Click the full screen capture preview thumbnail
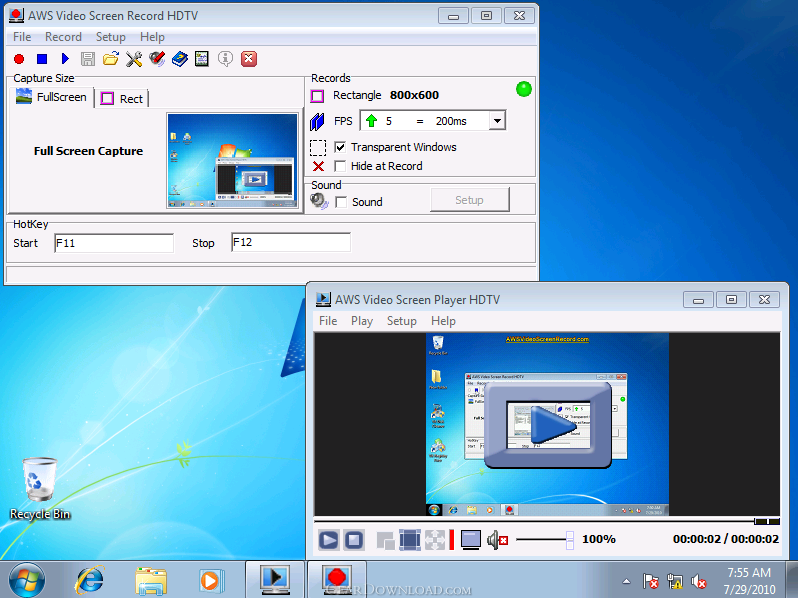Screen dimensions: 798x598 [x=233, y=160]
